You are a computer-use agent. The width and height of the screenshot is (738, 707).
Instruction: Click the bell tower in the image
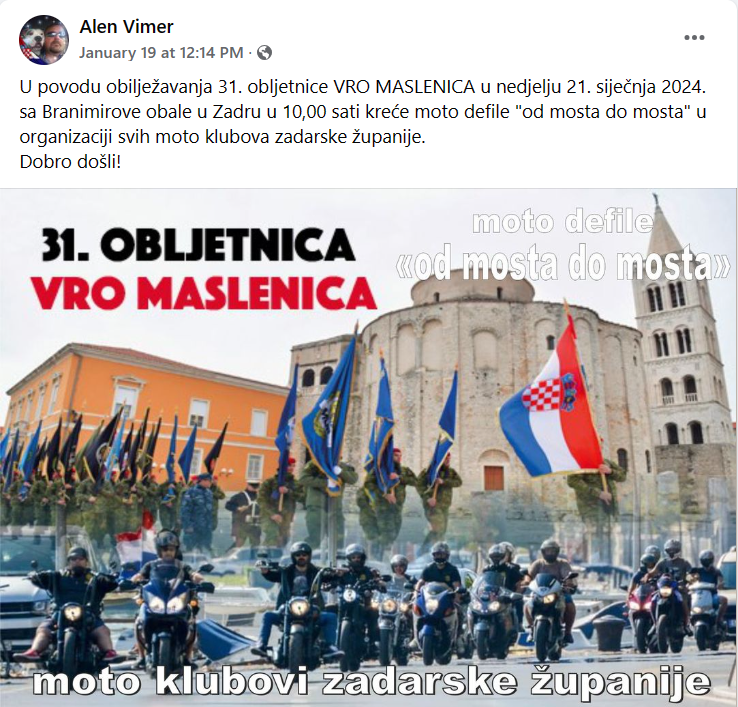click(x=678, y=337)
